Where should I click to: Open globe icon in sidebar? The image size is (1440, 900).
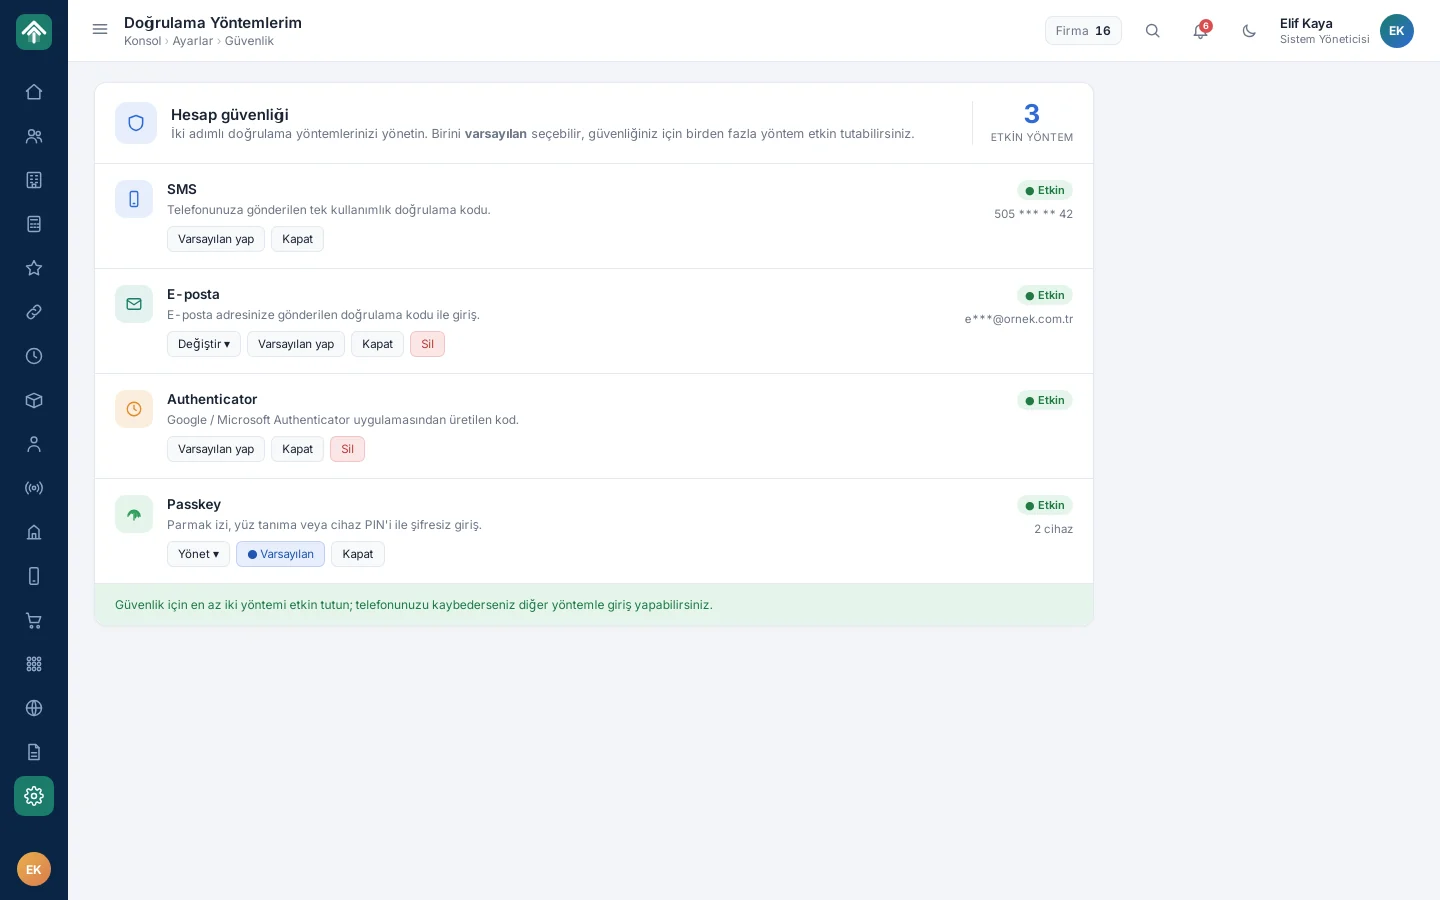click(34, 708)
